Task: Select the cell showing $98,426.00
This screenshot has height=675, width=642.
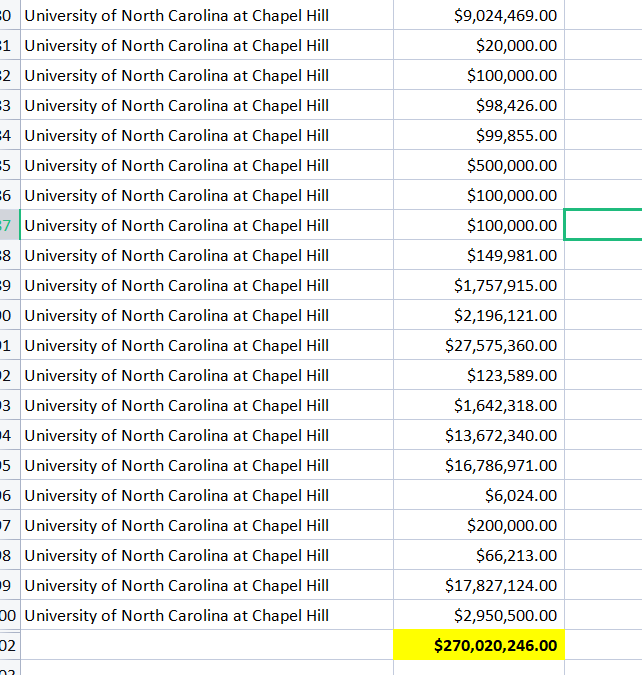Action: click(478, 105)
